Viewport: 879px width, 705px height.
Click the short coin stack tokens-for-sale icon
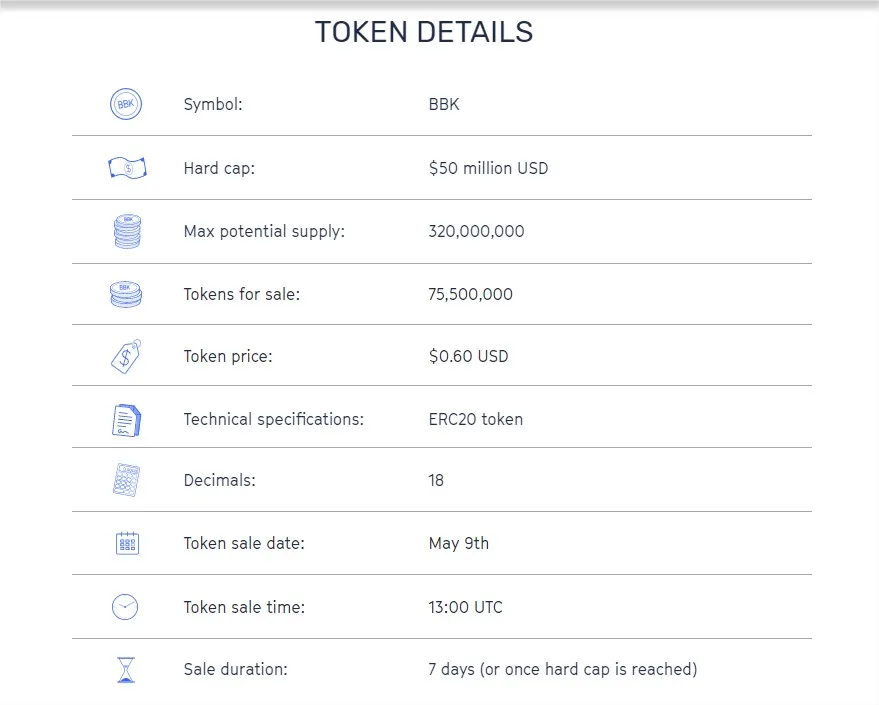point(126,294)
